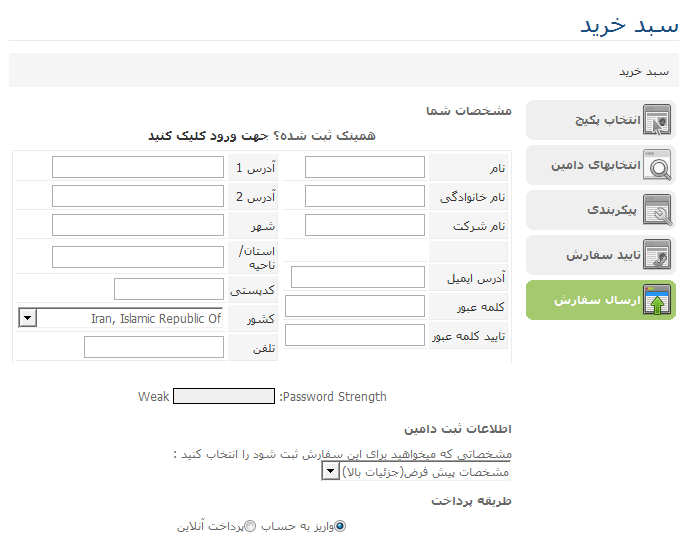Click the green upload arrow order submit icon
Screen dimensions: 686x542
coord(657,300)
